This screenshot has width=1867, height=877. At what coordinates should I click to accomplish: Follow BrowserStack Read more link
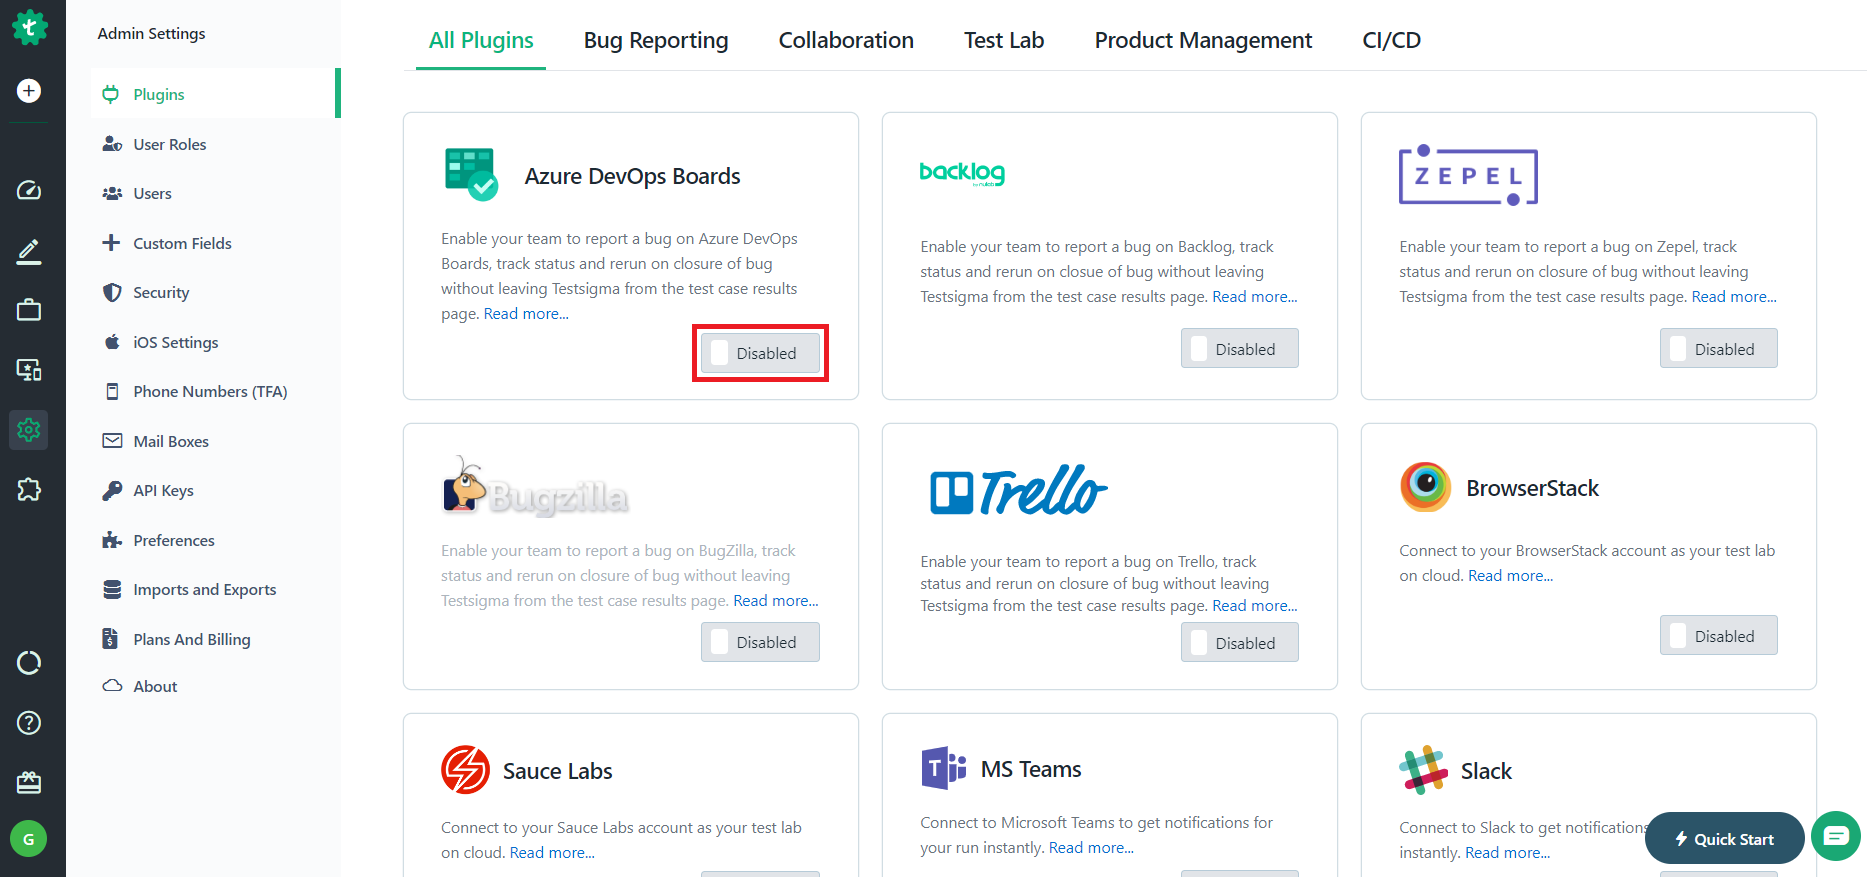(1510, 576)
